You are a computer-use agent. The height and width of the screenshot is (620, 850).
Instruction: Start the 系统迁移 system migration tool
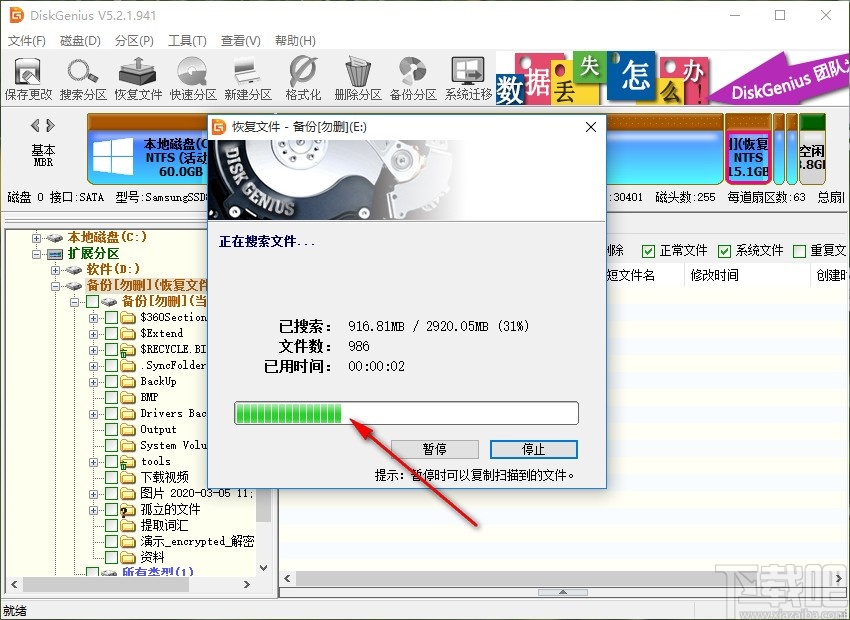click(x=468, y=79)
